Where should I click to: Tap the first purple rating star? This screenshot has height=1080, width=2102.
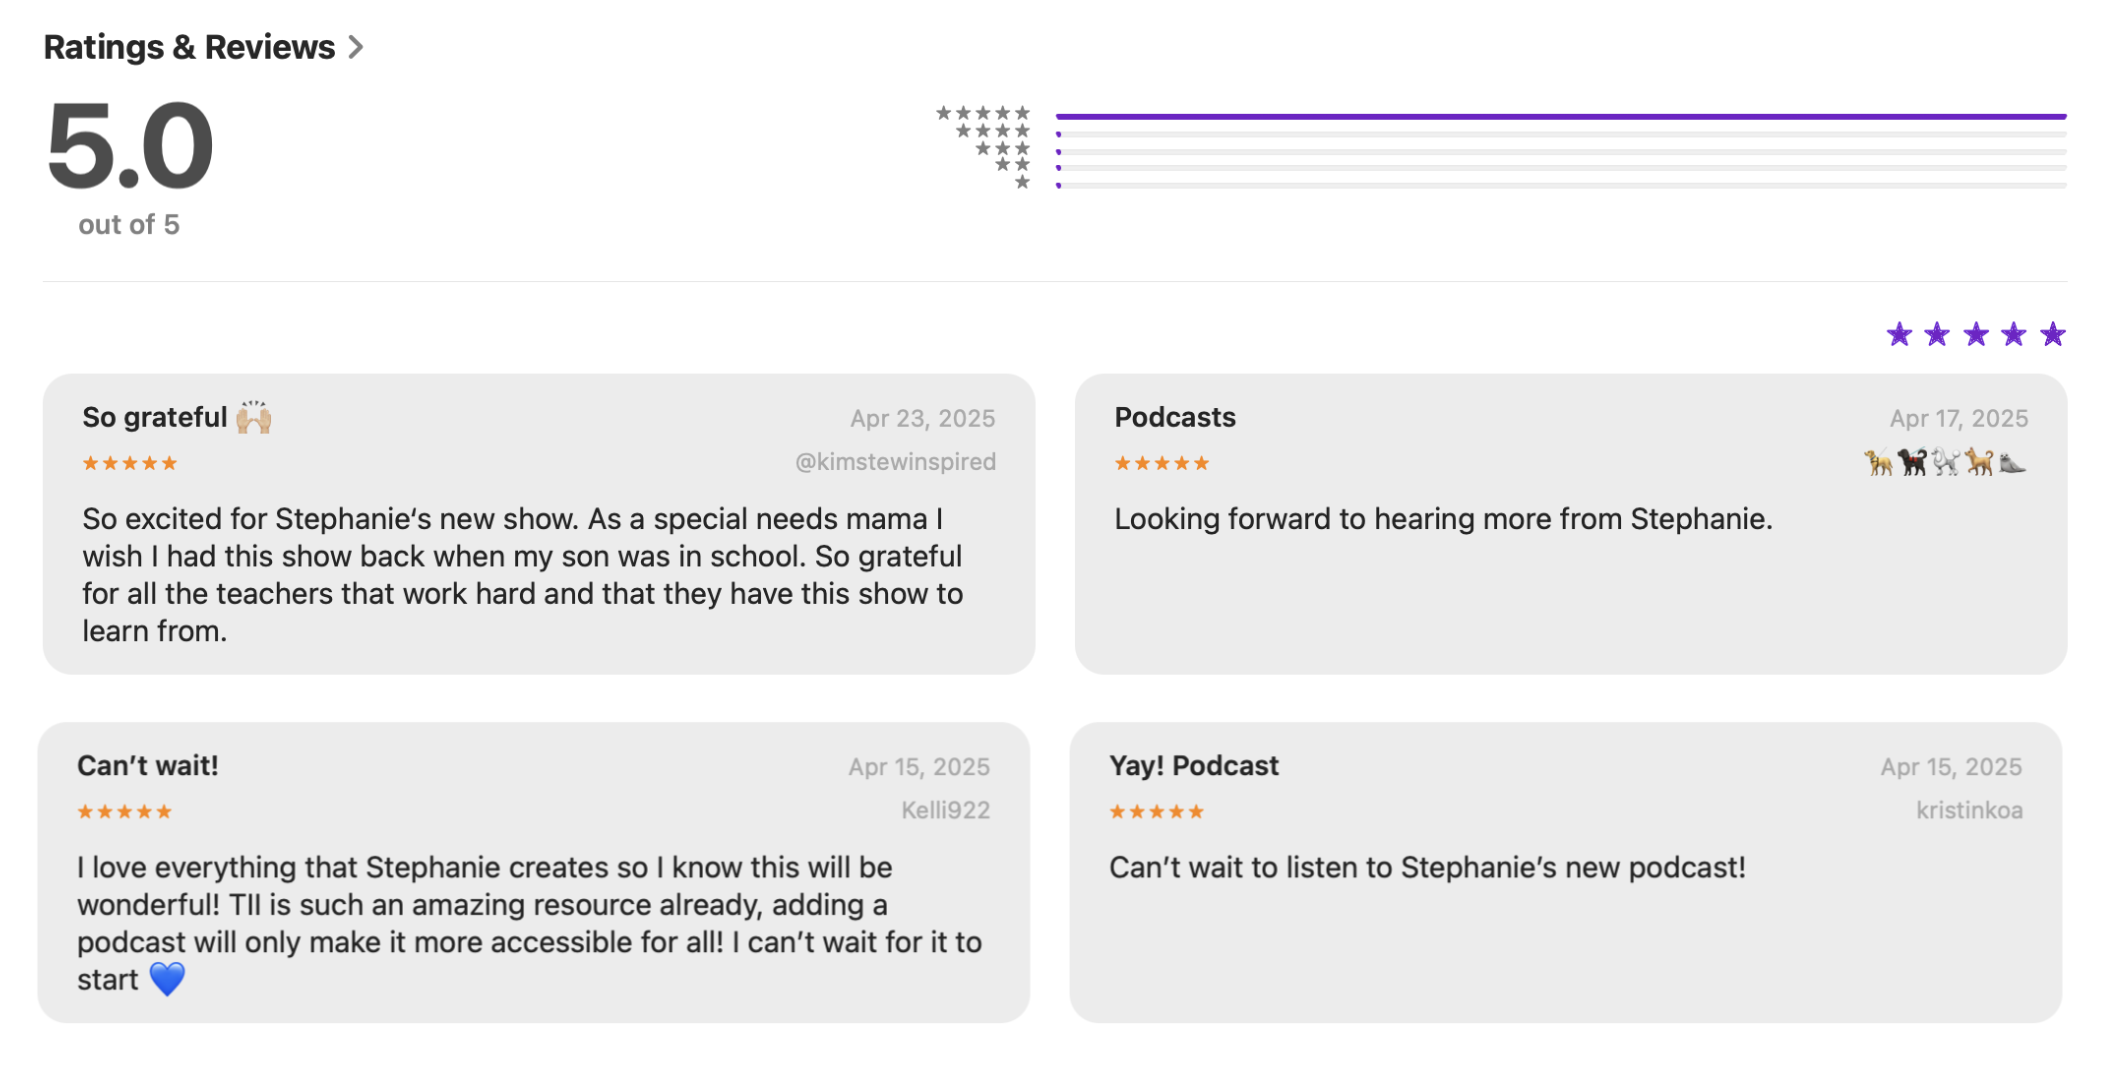[1899, 334]
